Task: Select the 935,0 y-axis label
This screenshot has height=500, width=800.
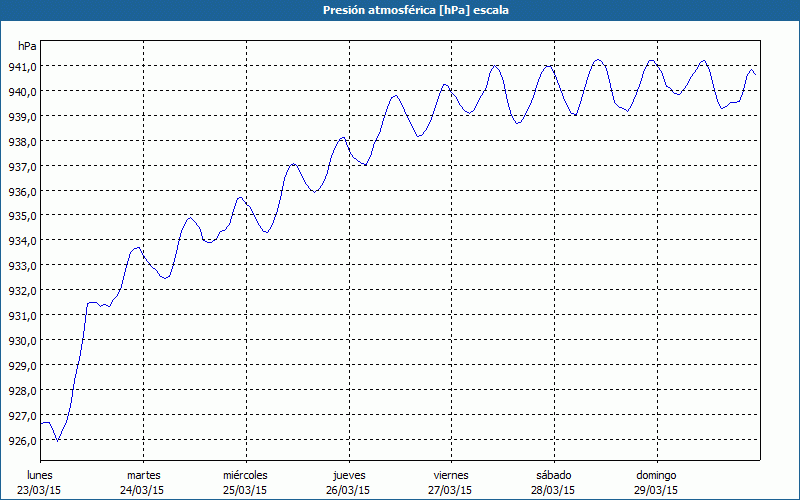Action: (24, 216)
